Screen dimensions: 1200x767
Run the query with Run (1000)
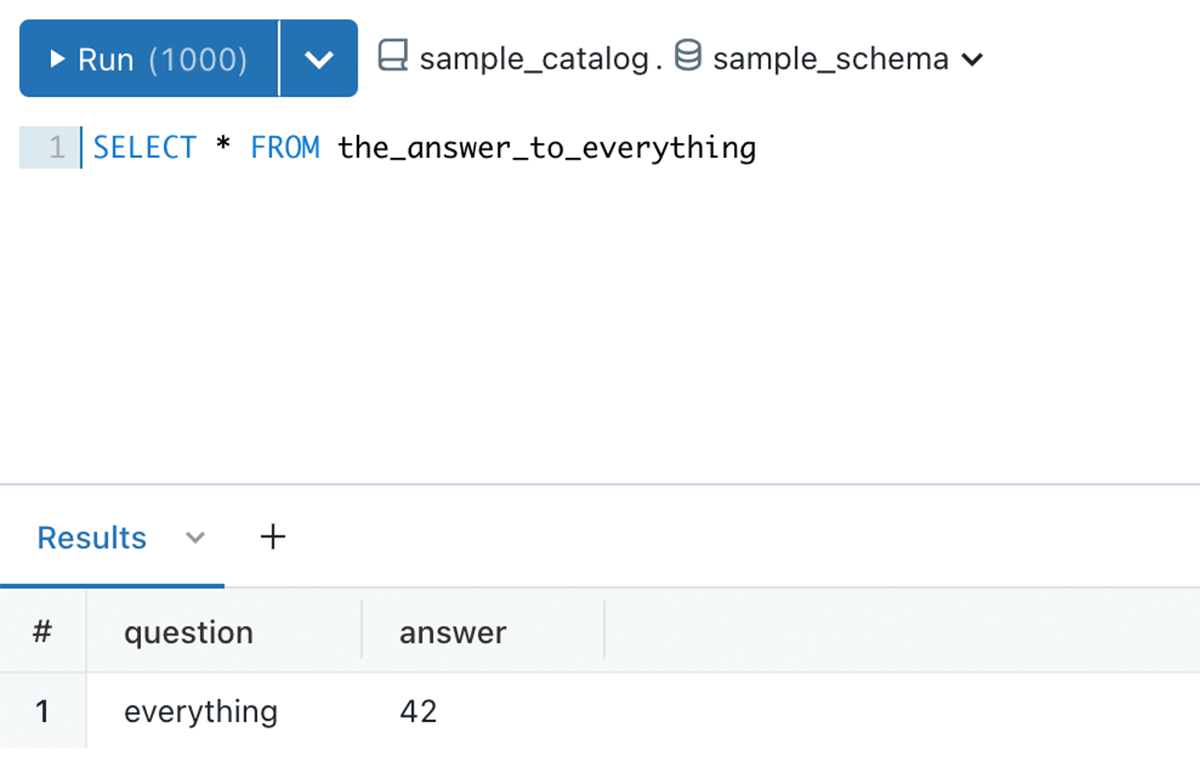tap(150, 59)
